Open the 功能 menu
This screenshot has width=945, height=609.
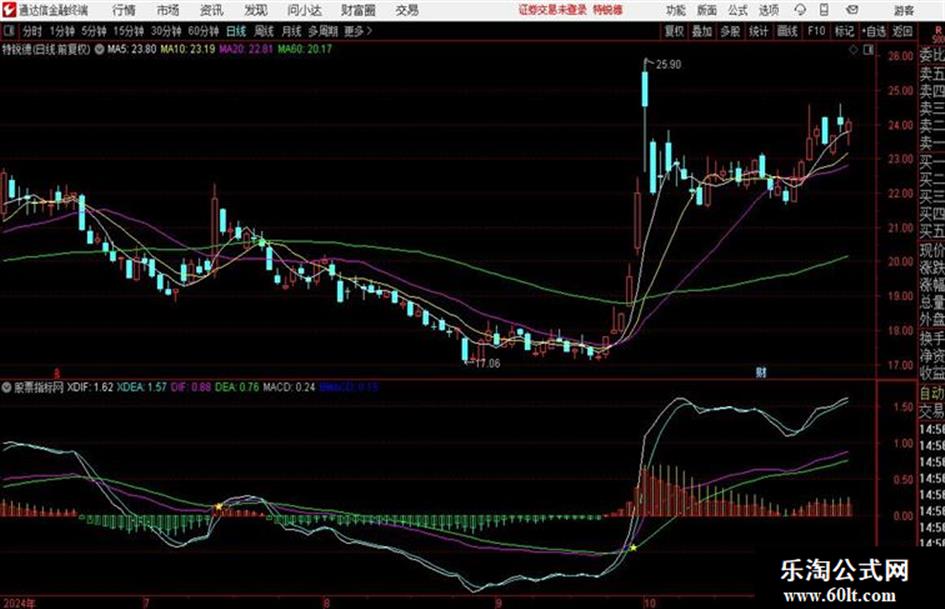(x=676, y=10)
